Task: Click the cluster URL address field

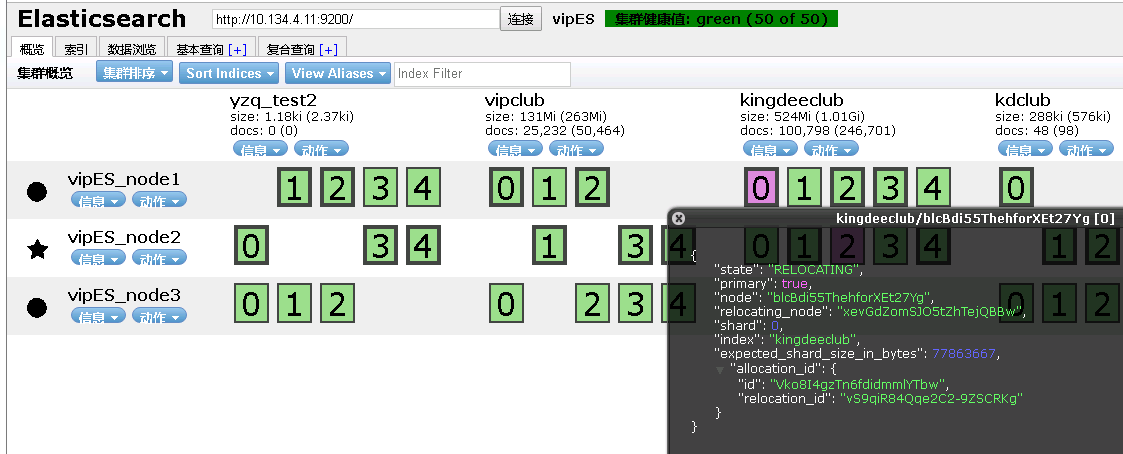Action: pos(355,19)
